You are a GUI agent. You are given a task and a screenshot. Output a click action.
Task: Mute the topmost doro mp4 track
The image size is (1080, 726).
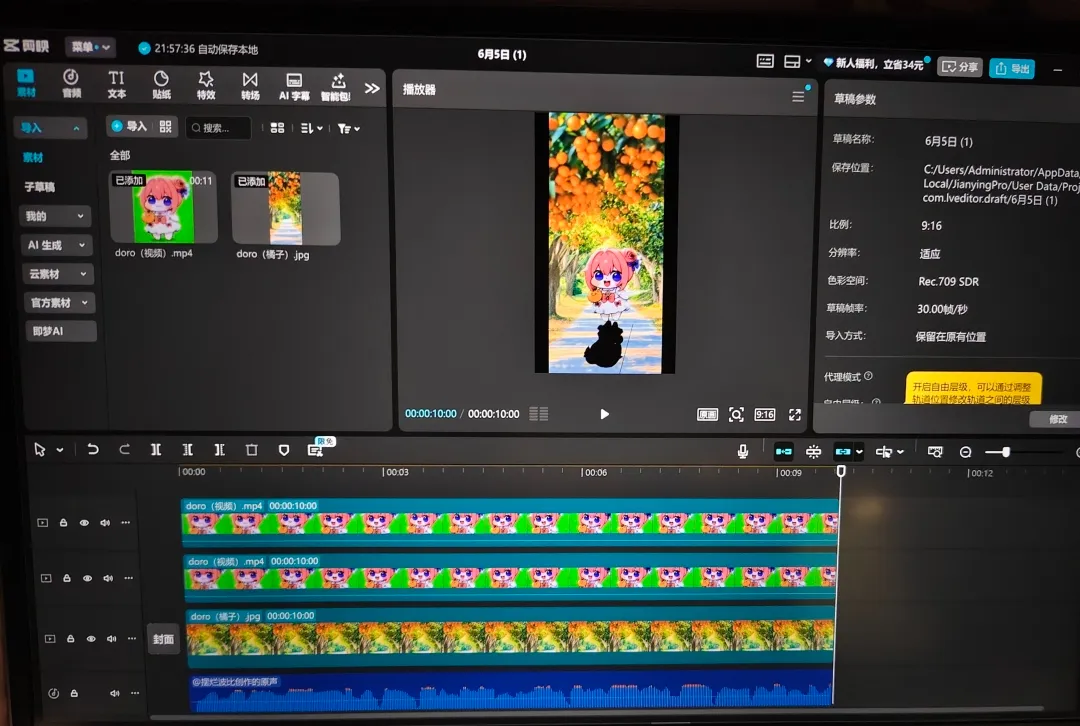coord(105,523)
